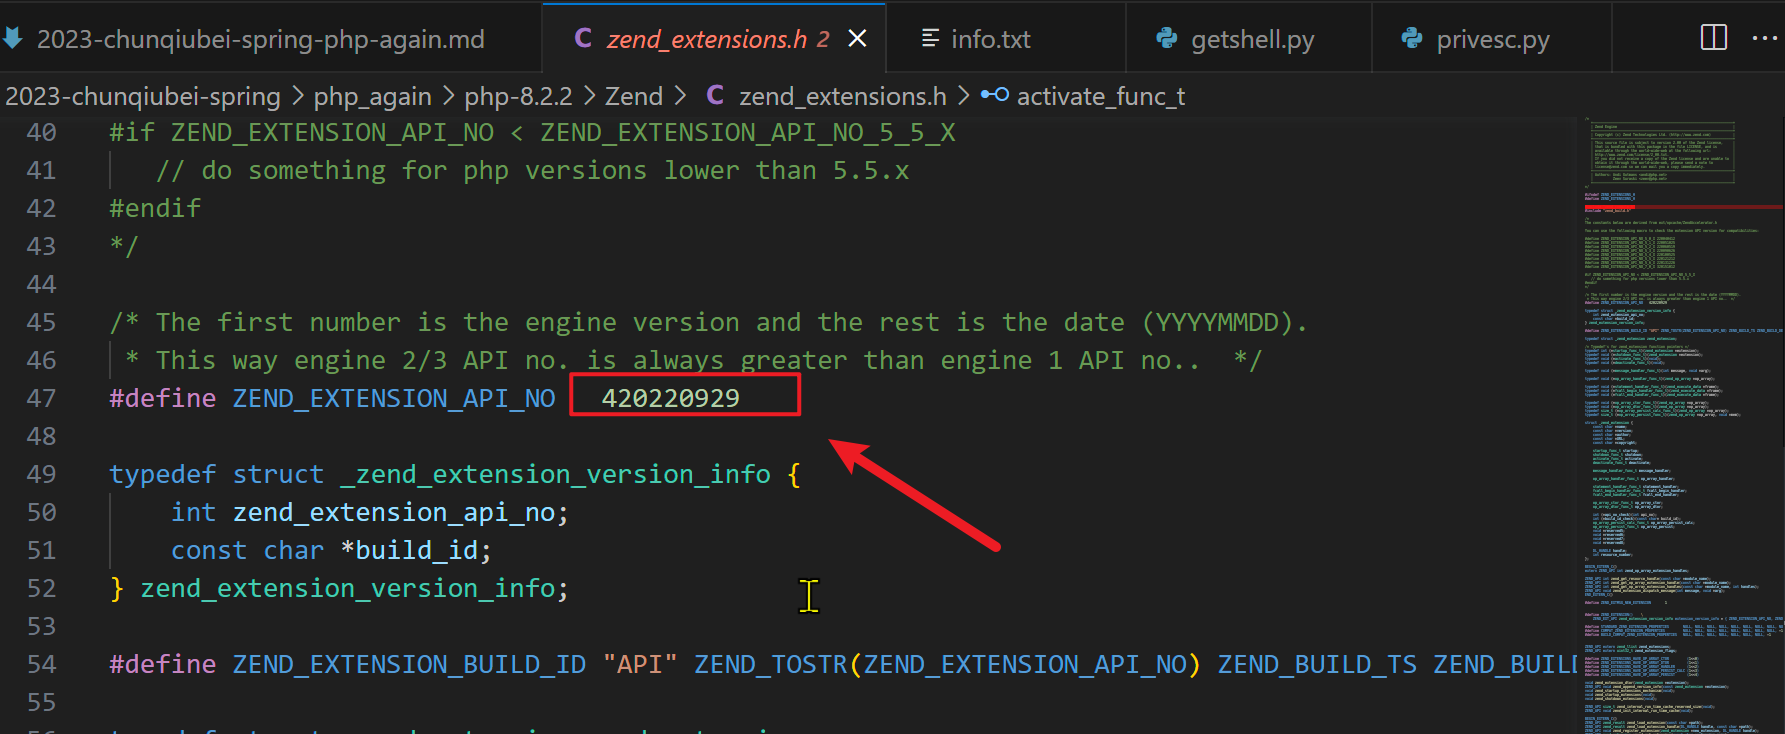Click ZEND_EXTENSION_API_NO on line 47

pos(394,398)
